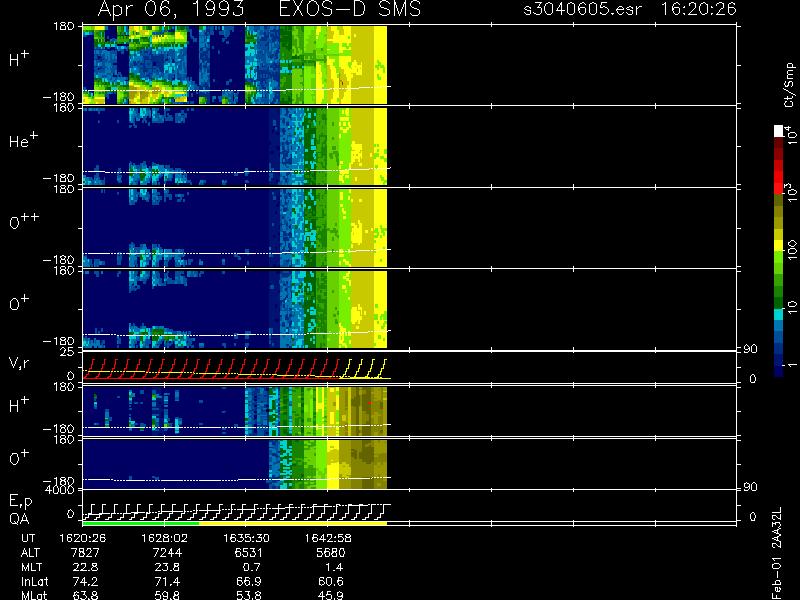Click the UT value '1620:26'

coord(83,538)
